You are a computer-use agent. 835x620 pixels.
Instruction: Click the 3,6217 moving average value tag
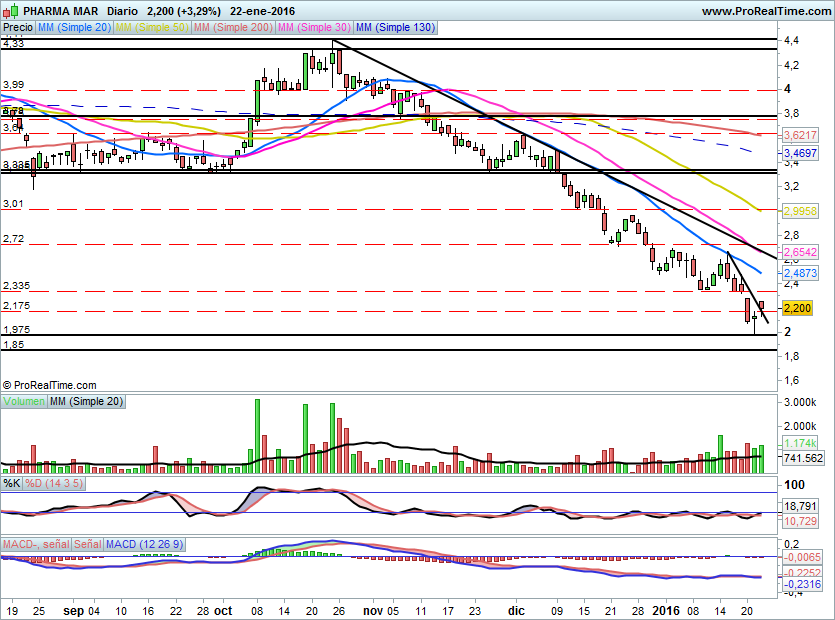pyautogui.click(x=800, y=135)
